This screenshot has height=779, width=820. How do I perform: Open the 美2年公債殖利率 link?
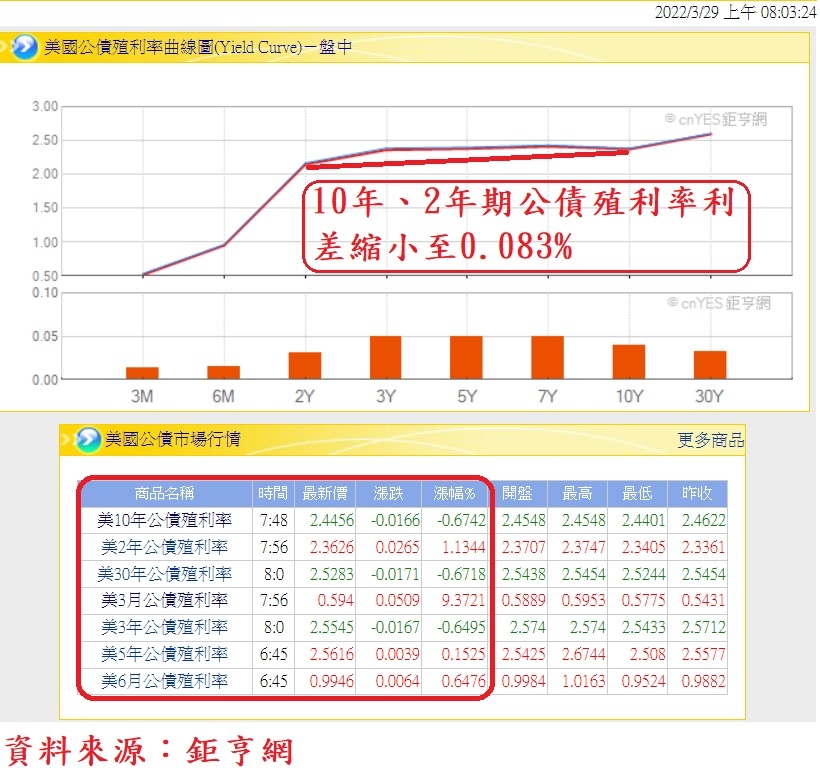tap(164, 547)
